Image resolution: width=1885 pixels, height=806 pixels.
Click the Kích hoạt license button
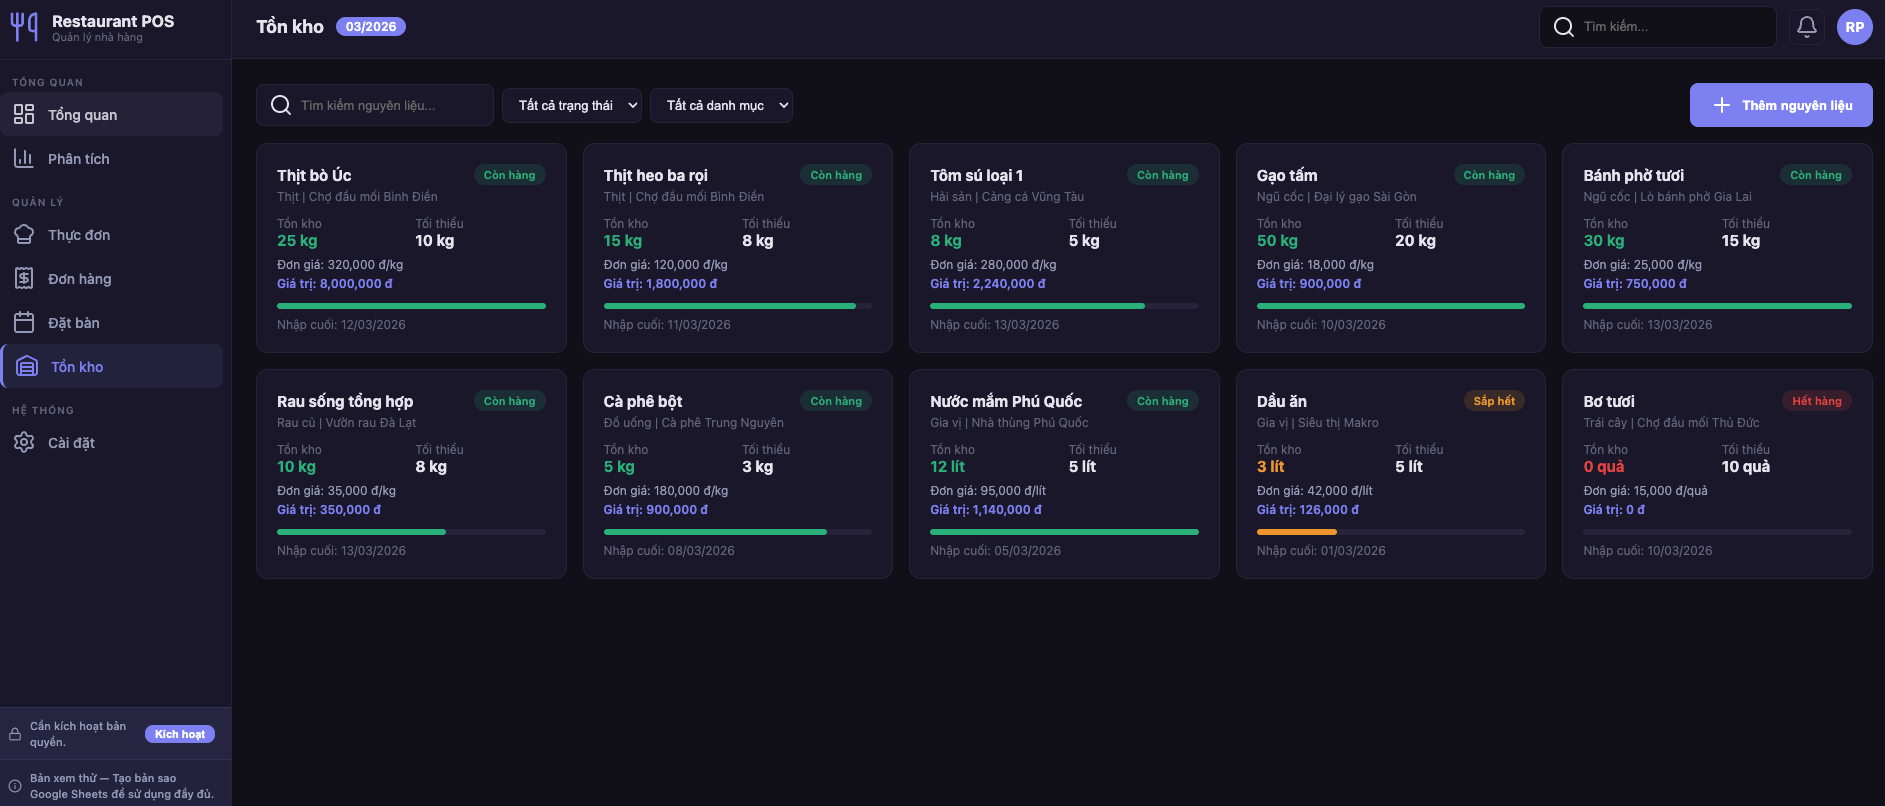[x=180, y=734]
